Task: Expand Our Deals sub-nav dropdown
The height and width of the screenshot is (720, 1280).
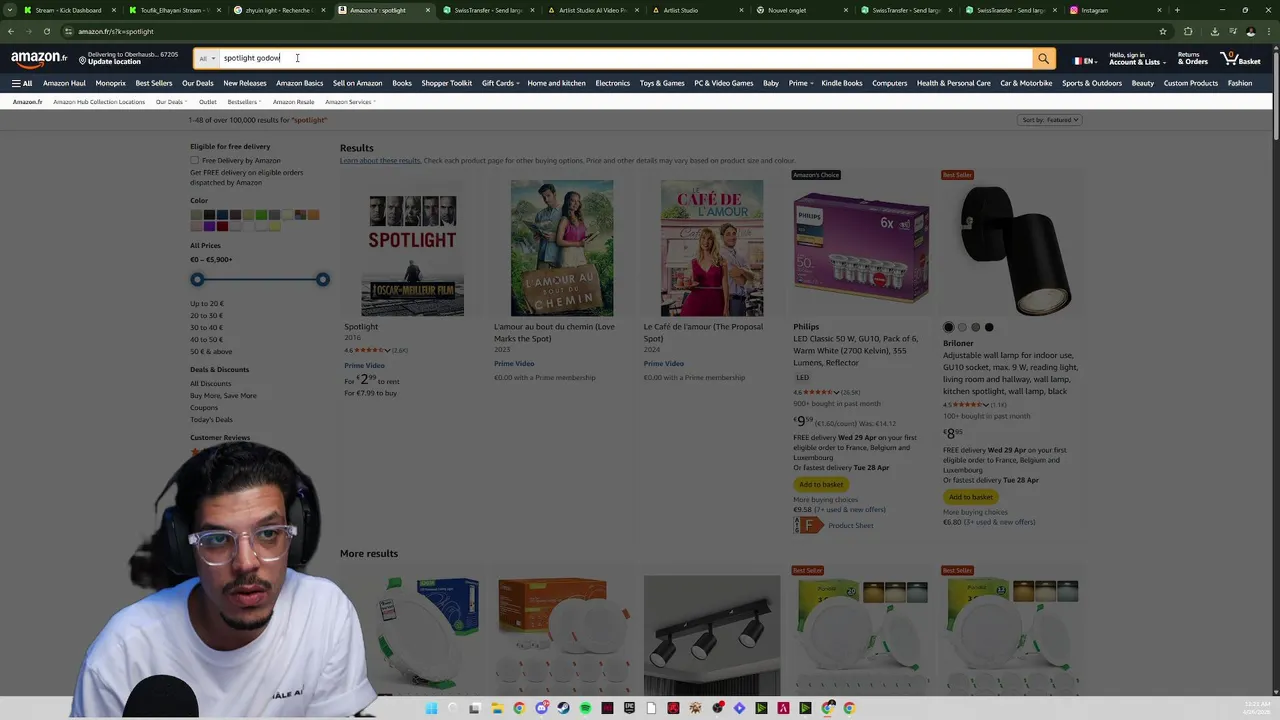Action: click(171, 102)
